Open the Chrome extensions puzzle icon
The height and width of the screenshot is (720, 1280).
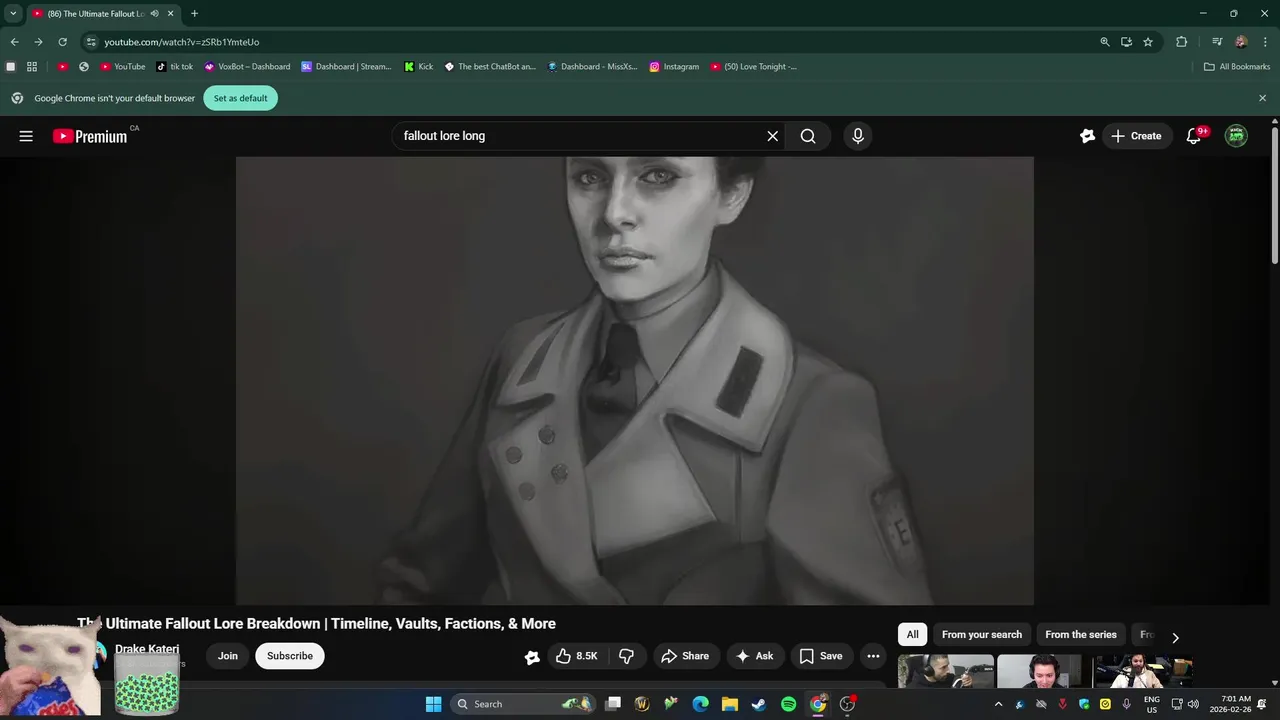pos(1182,42)
